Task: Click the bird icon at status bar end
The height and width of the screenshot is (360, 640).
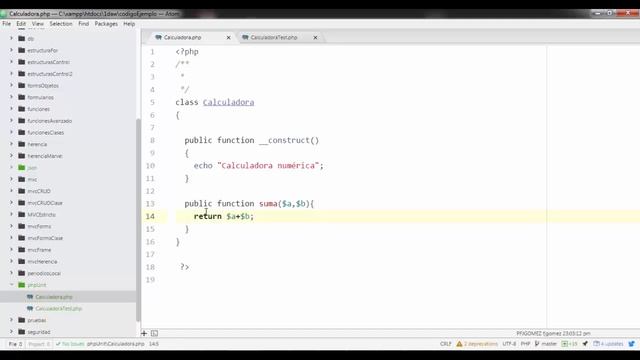Action: 631,344
